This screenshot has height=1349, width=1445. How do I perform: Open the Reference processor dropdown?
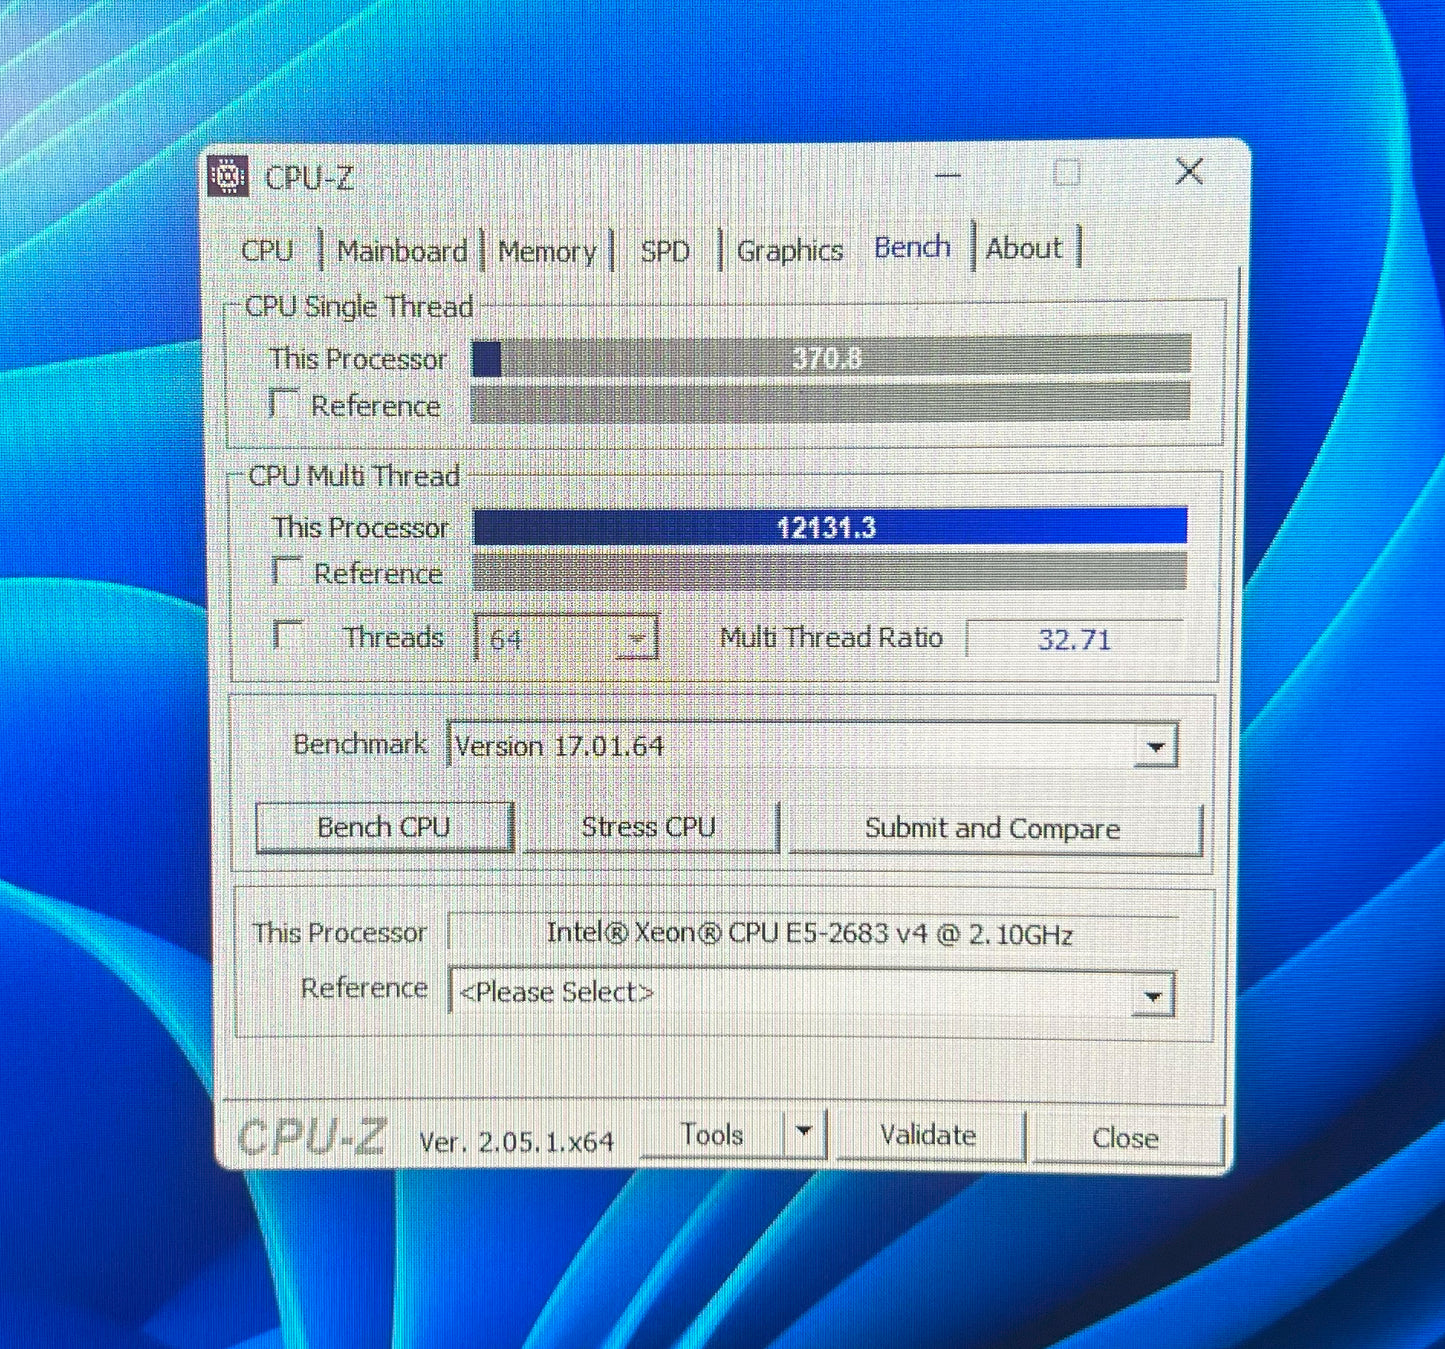[1153, 996]
